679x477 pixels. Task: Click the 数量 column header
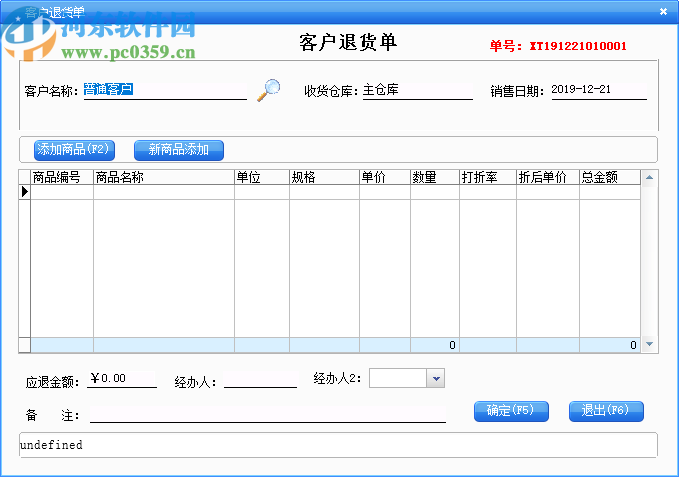(435, 177)
